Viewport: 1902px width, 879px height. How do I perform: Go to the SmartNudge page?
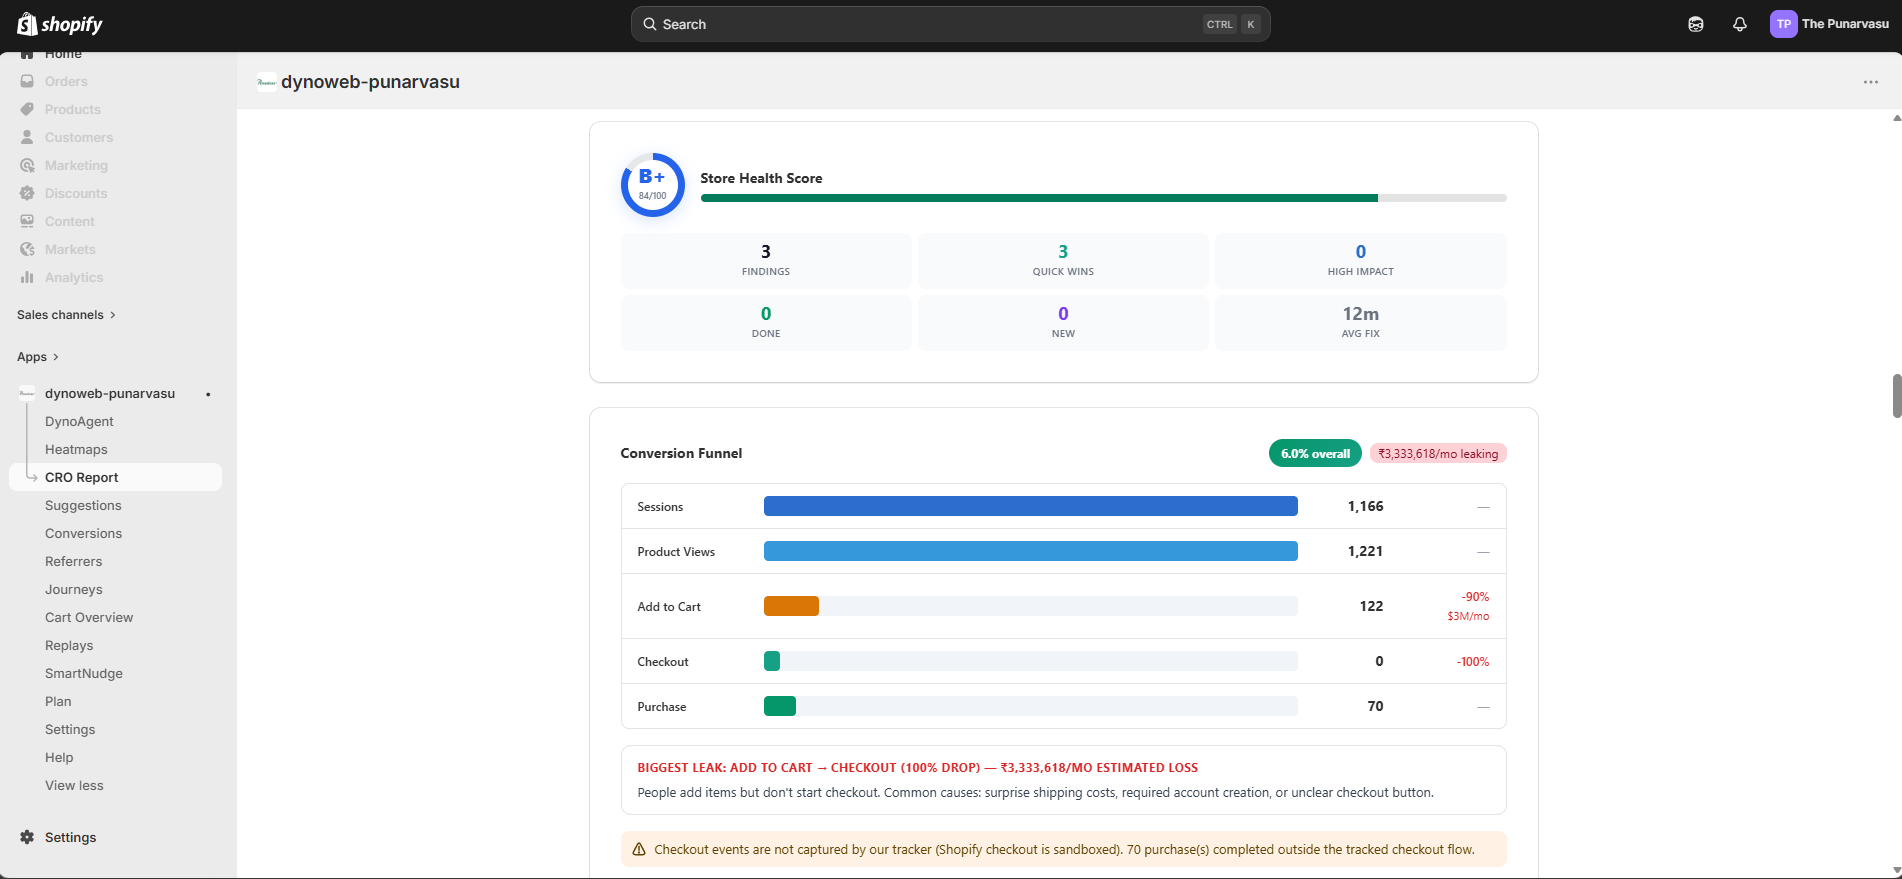point(84,673)
